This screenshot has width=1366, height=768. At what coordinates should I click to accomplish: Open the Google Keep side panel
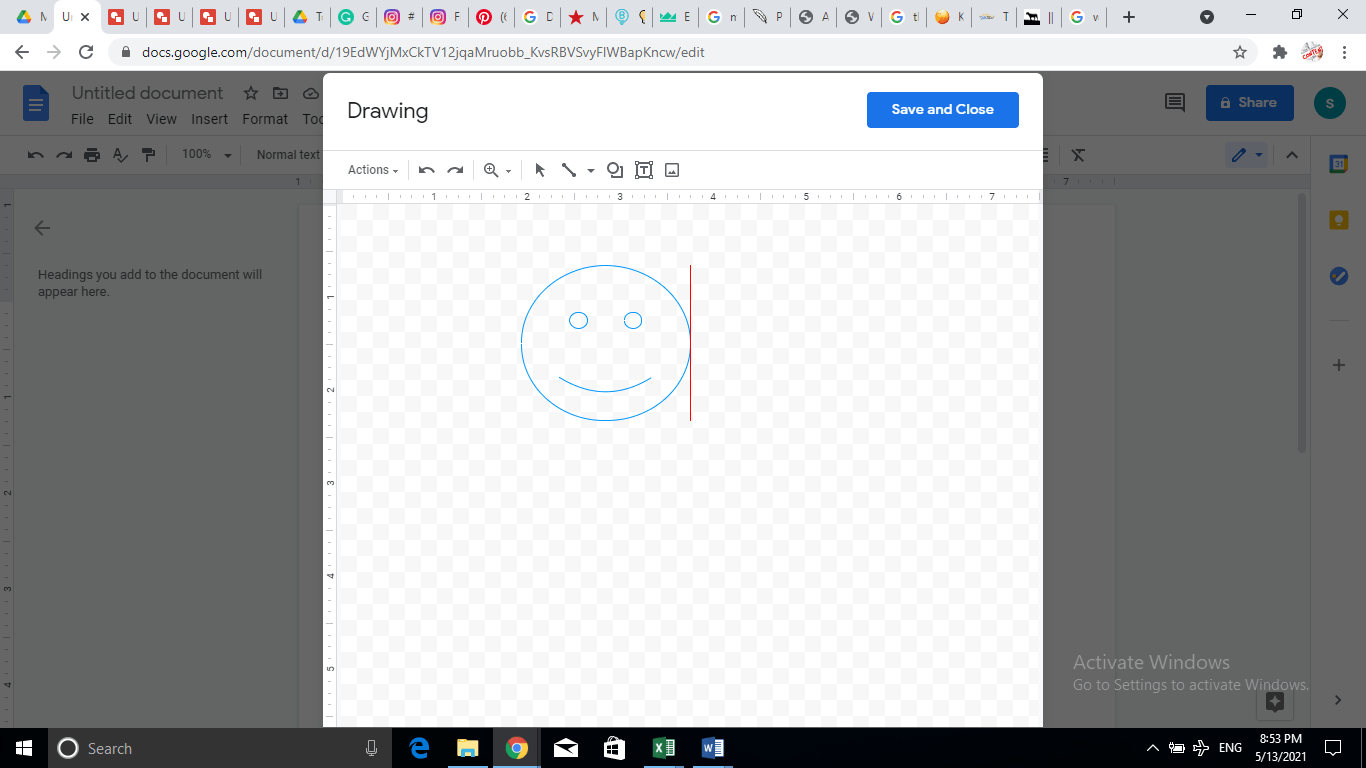pyautogui.click(x=1338, y=219)
